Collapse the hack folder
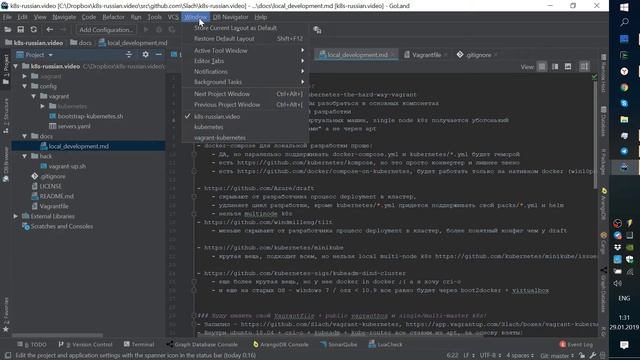The width and height of the screenshot is (640, 360). pyautogui.click(x=24, y=156)
